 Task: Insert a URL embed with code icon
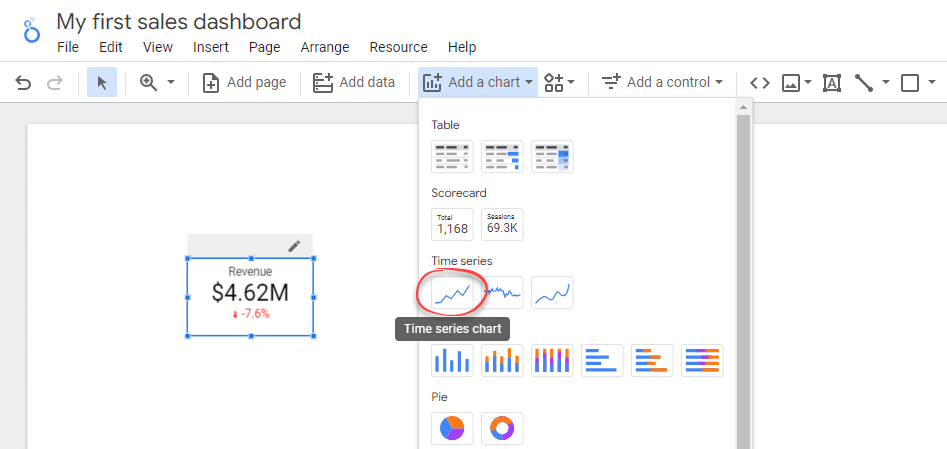[760, 83]
